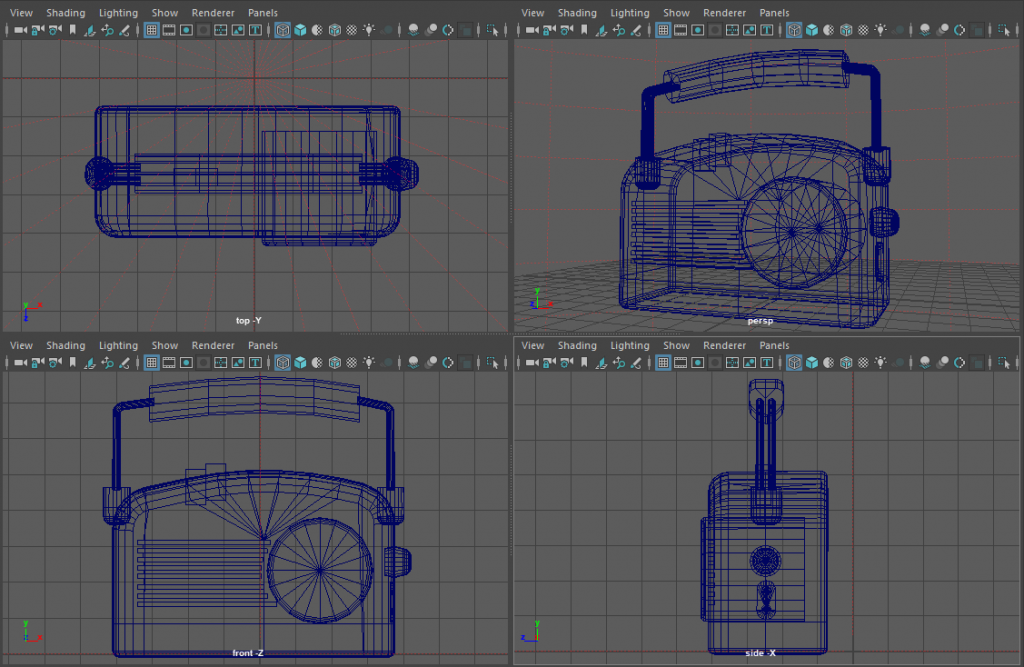Toggle the grid button in top view panel
Viewport: 1024px width, 667px height.
(151, 30)
